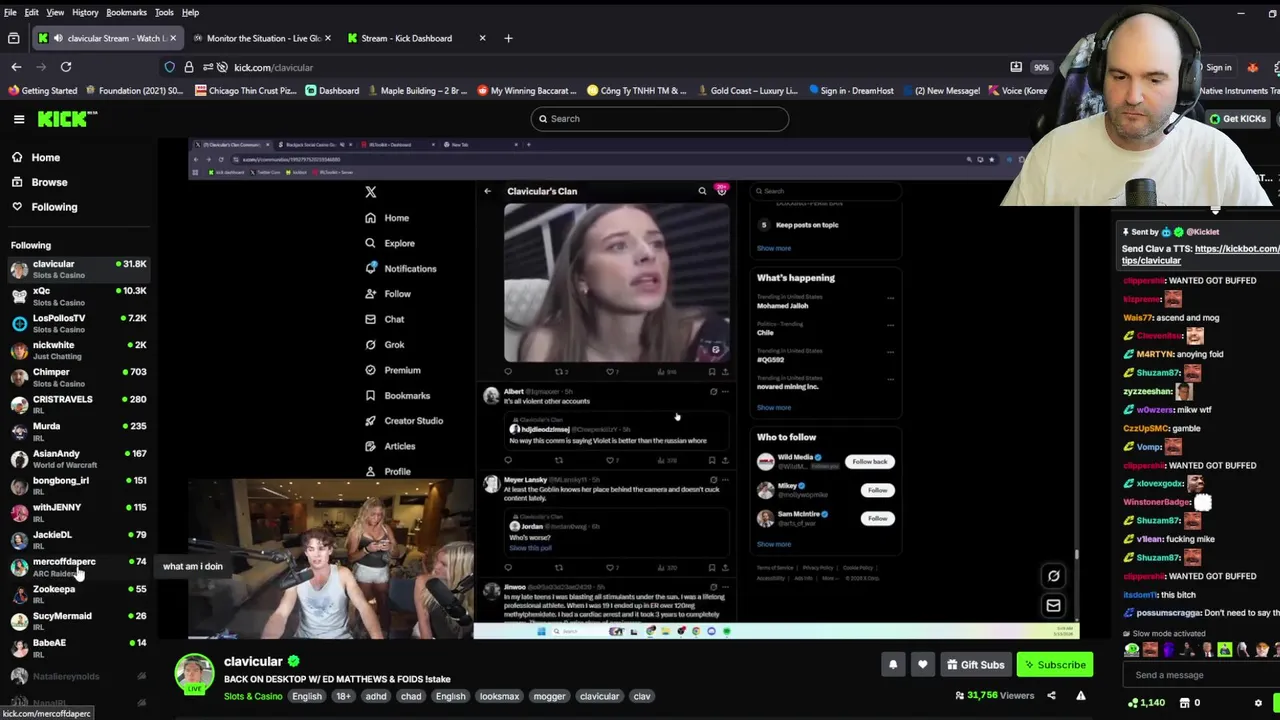
Task: Open AsianAndy channel in Following list
Action: (78, 458)
